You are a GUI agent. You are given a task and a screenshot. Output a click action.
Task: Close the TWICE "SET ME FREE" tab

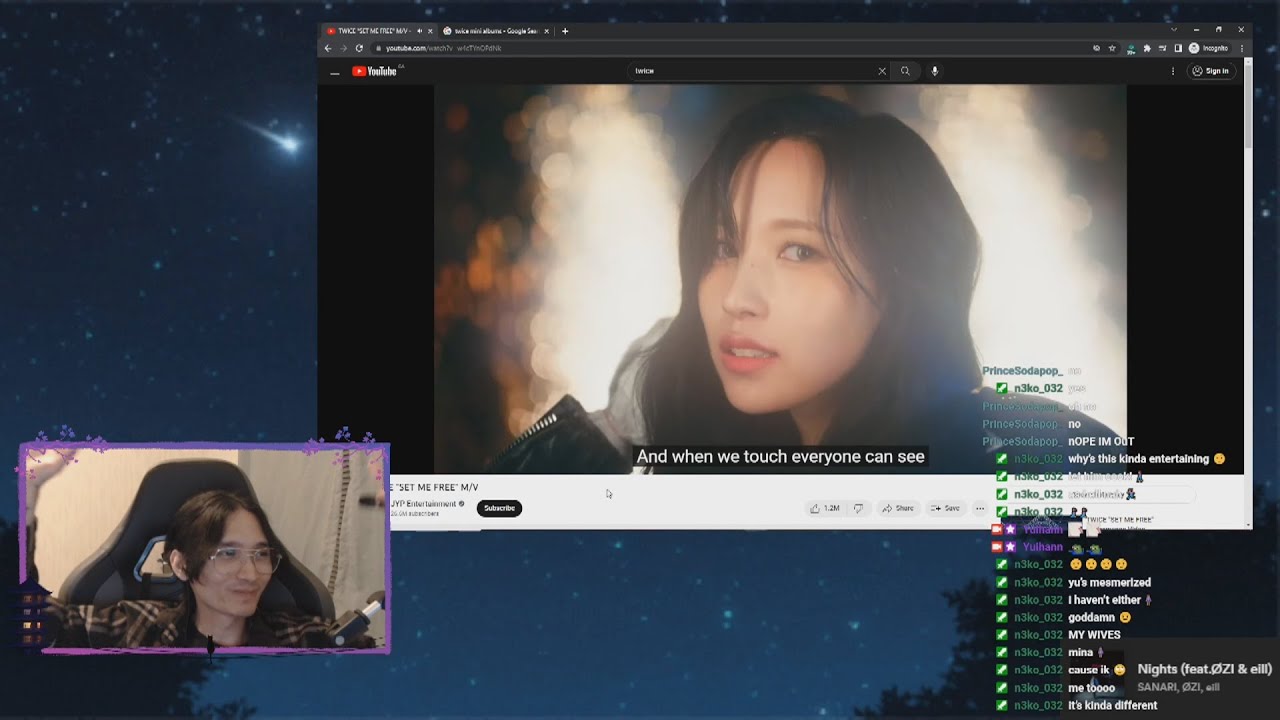point(430,31)
